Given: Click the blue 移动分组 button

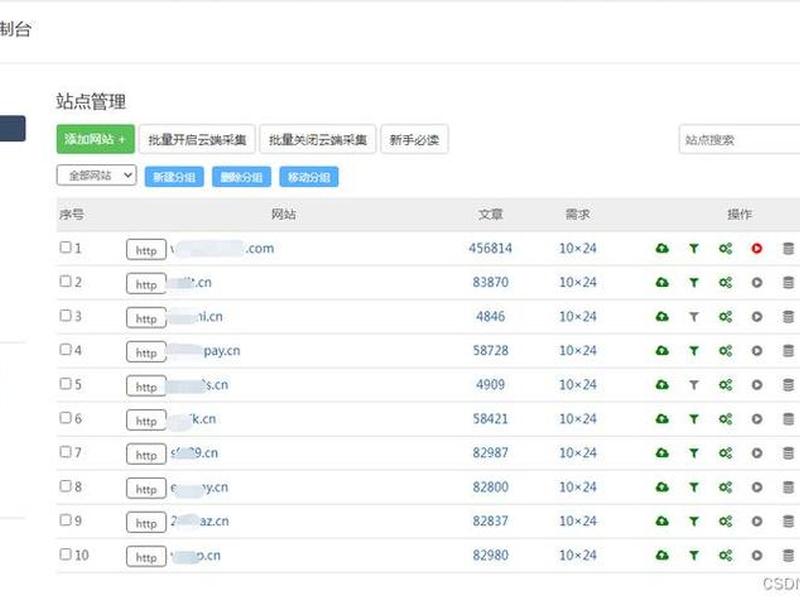Looking at the screenshot, I should pyautogui.click(x=309, y=177).
